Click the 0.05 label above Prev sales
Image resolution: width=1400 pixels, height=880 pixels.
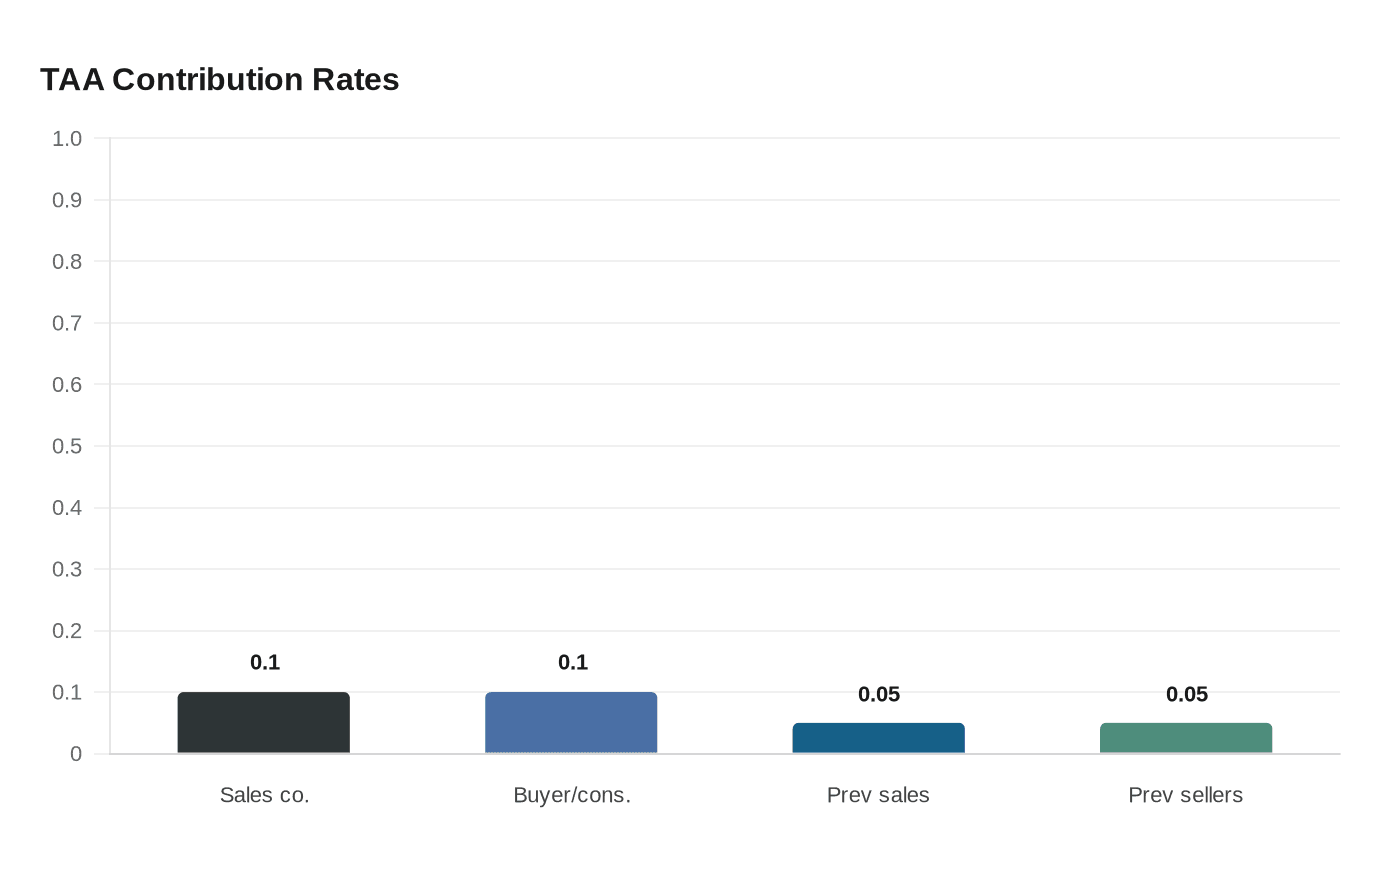point(879,694)
